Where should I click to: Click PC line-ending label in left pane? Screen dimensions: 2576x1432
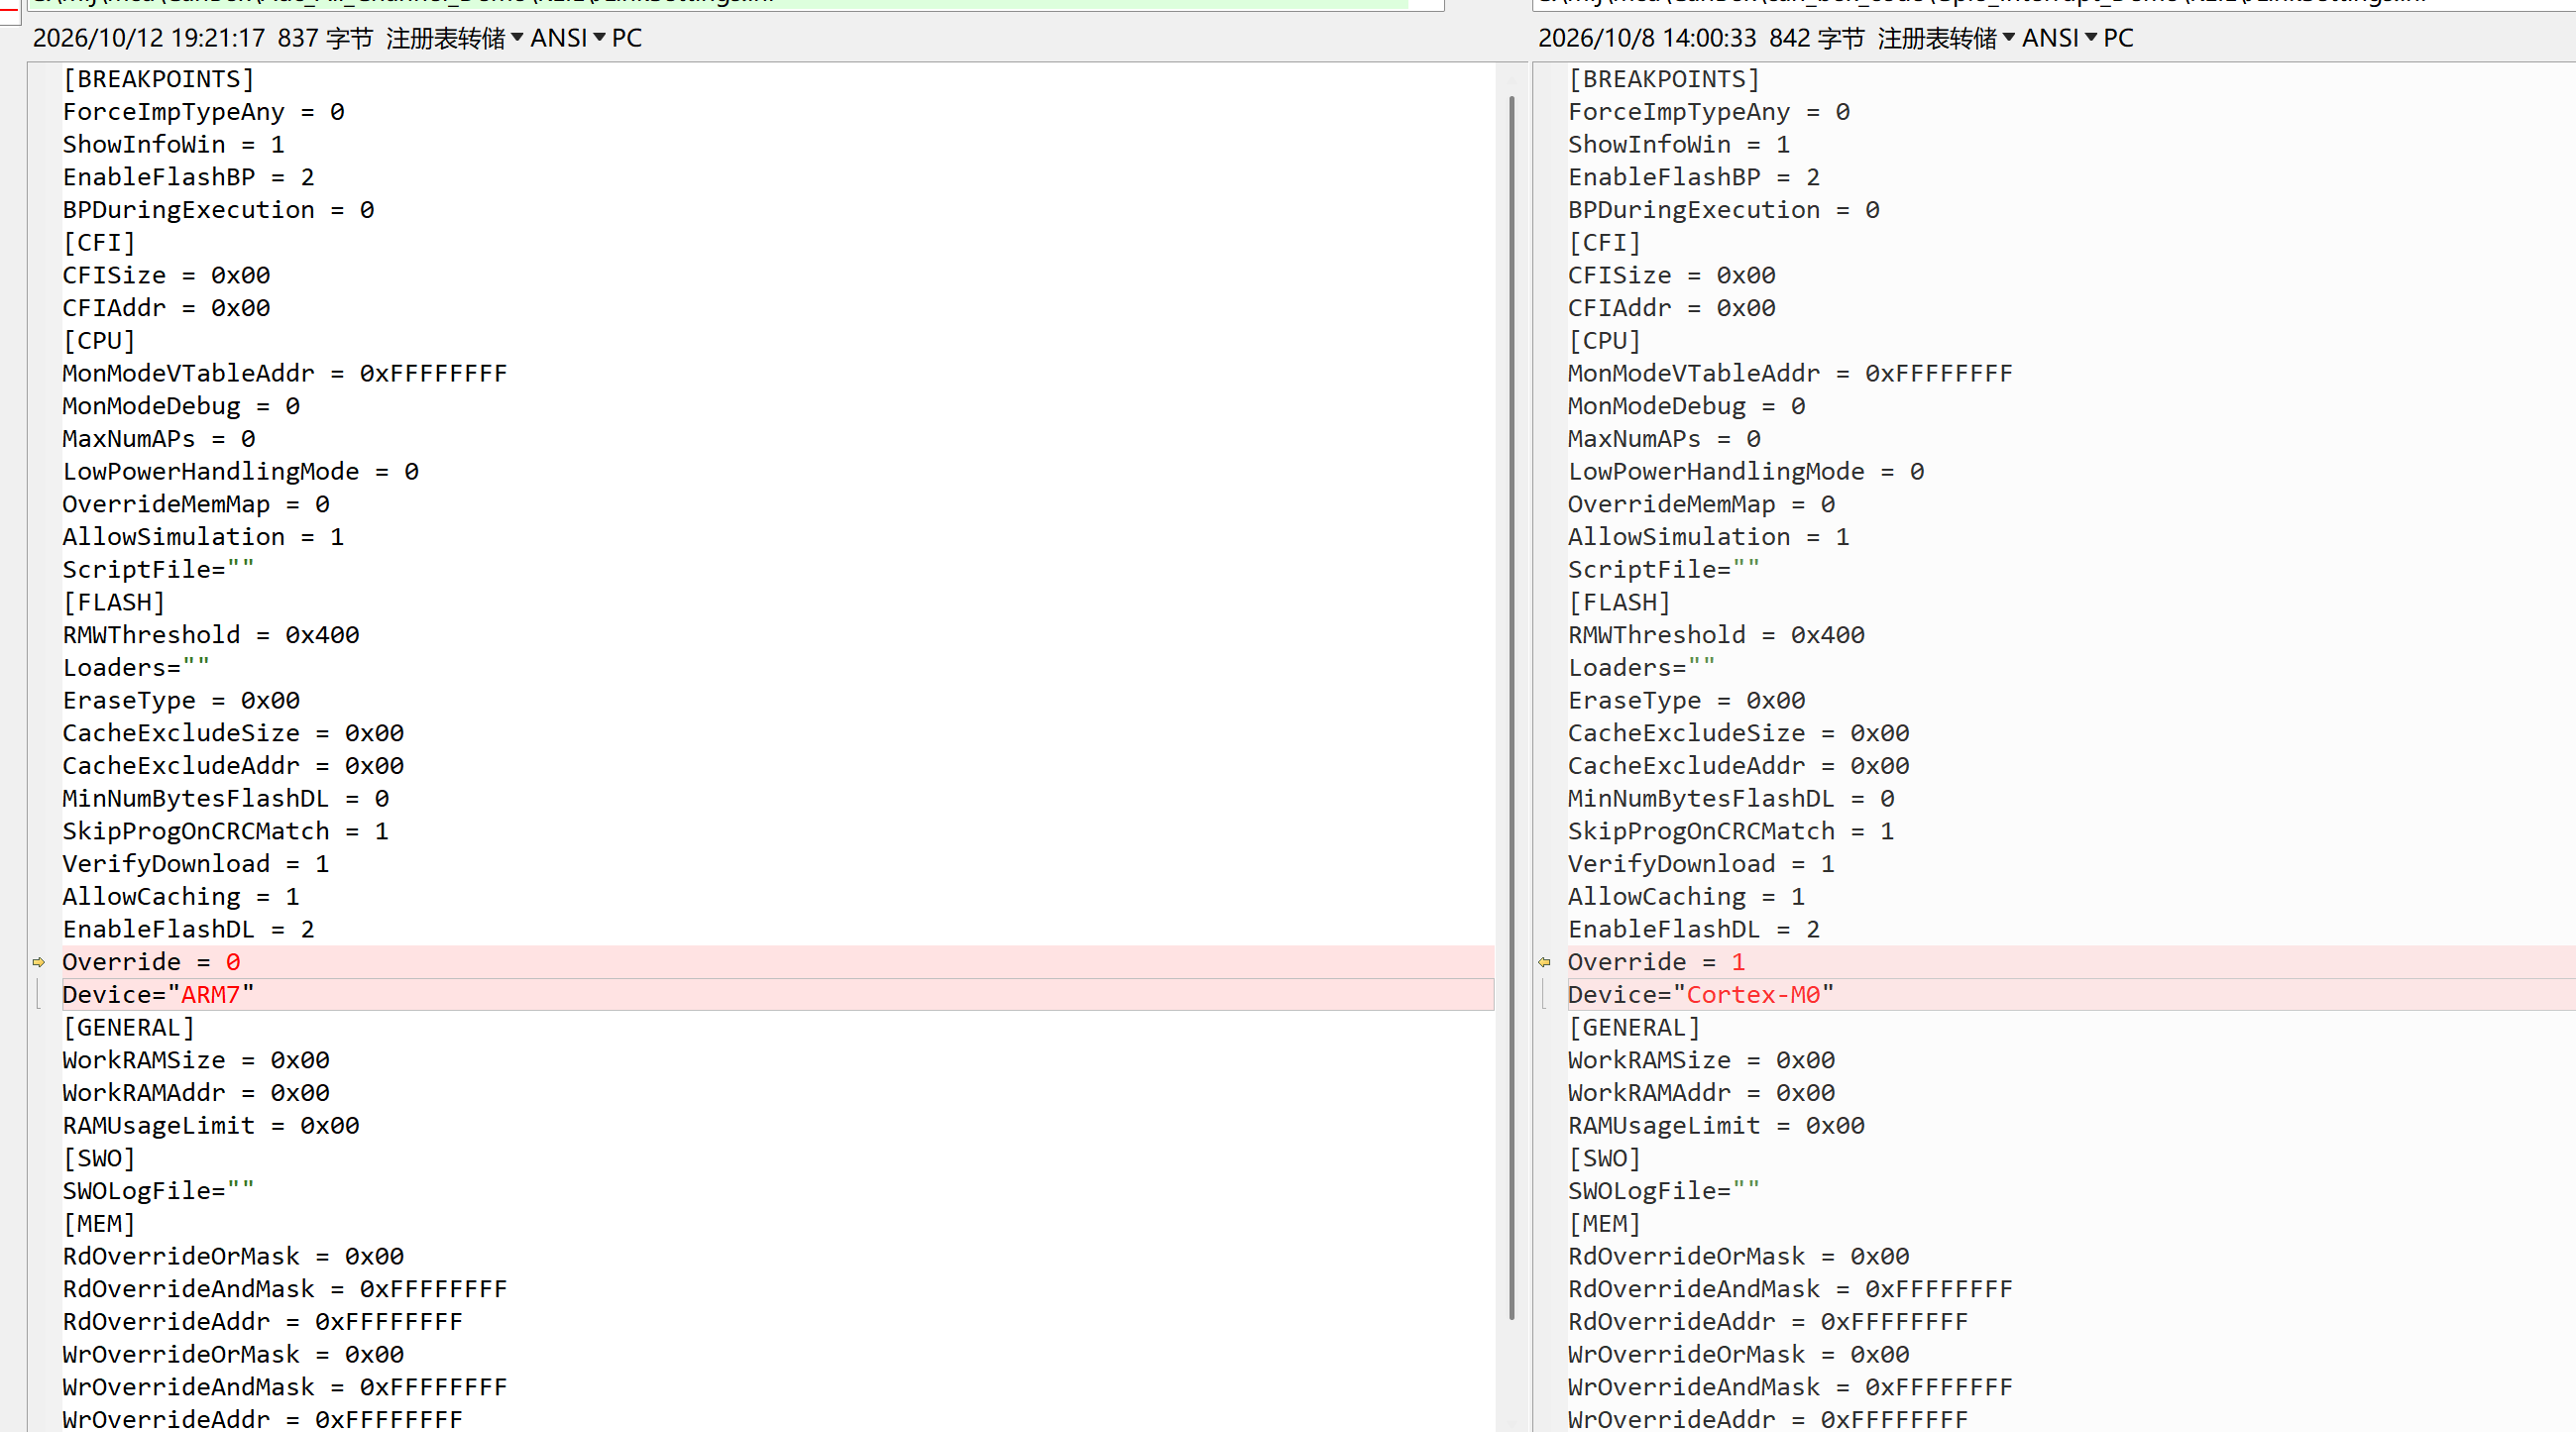[627, 38]
